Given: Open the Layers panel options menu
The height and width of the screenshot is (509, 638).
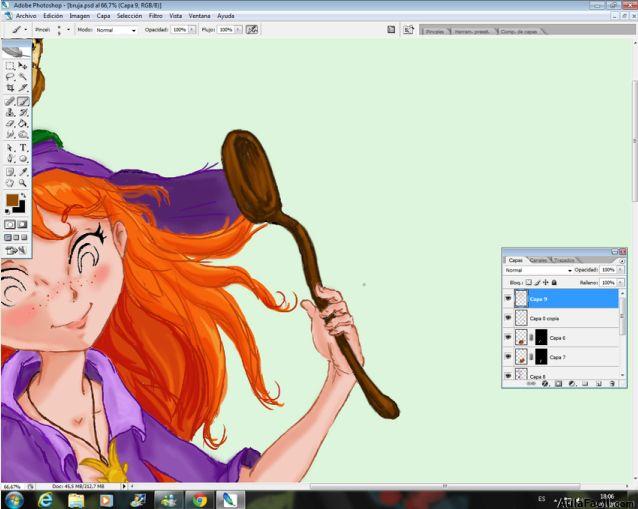Looking at the screenshot, I should tap(622, 261).
